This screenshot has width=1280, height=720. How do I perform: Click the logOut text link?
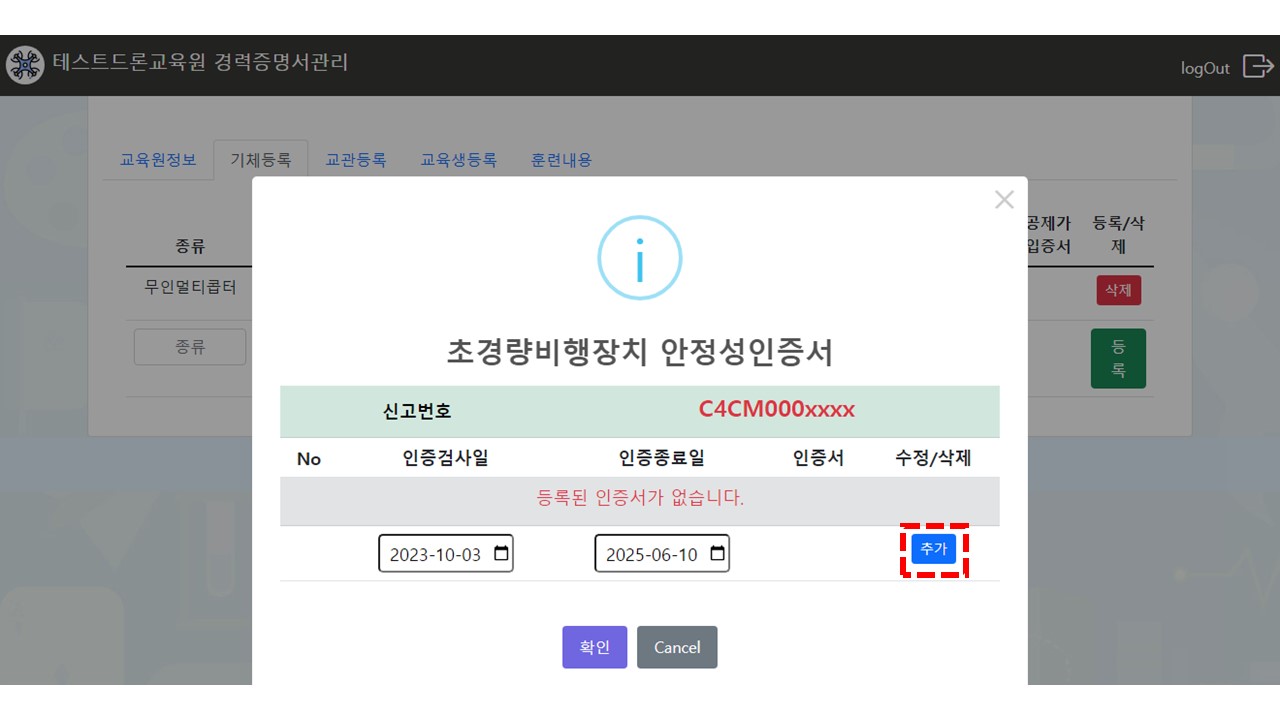click(x=1205, y=68)
